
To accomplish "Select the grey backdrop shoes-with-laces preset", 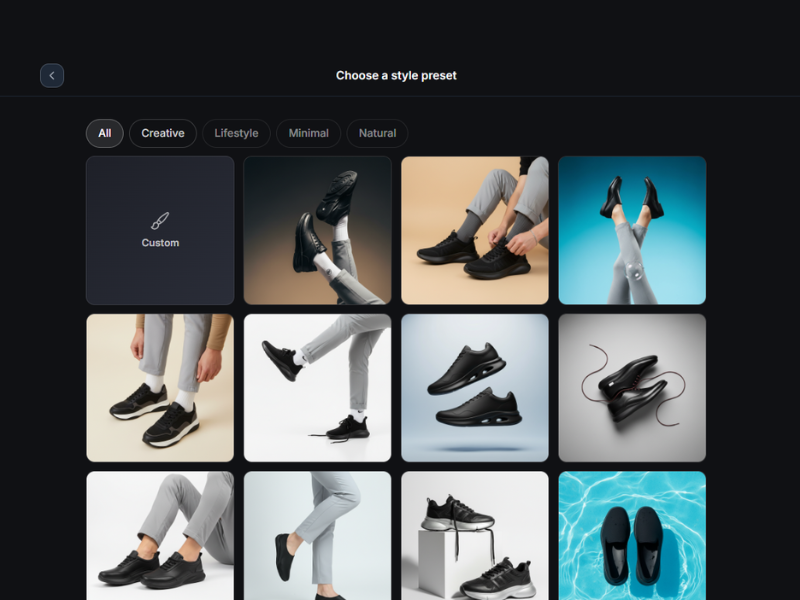I will coord(632,388).
